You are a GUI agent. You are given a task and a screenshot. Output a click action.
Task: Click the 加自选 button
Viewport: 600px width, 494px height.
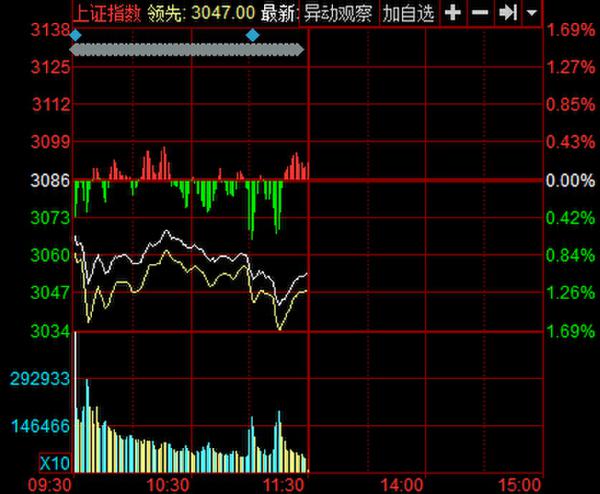pos(410,13)
